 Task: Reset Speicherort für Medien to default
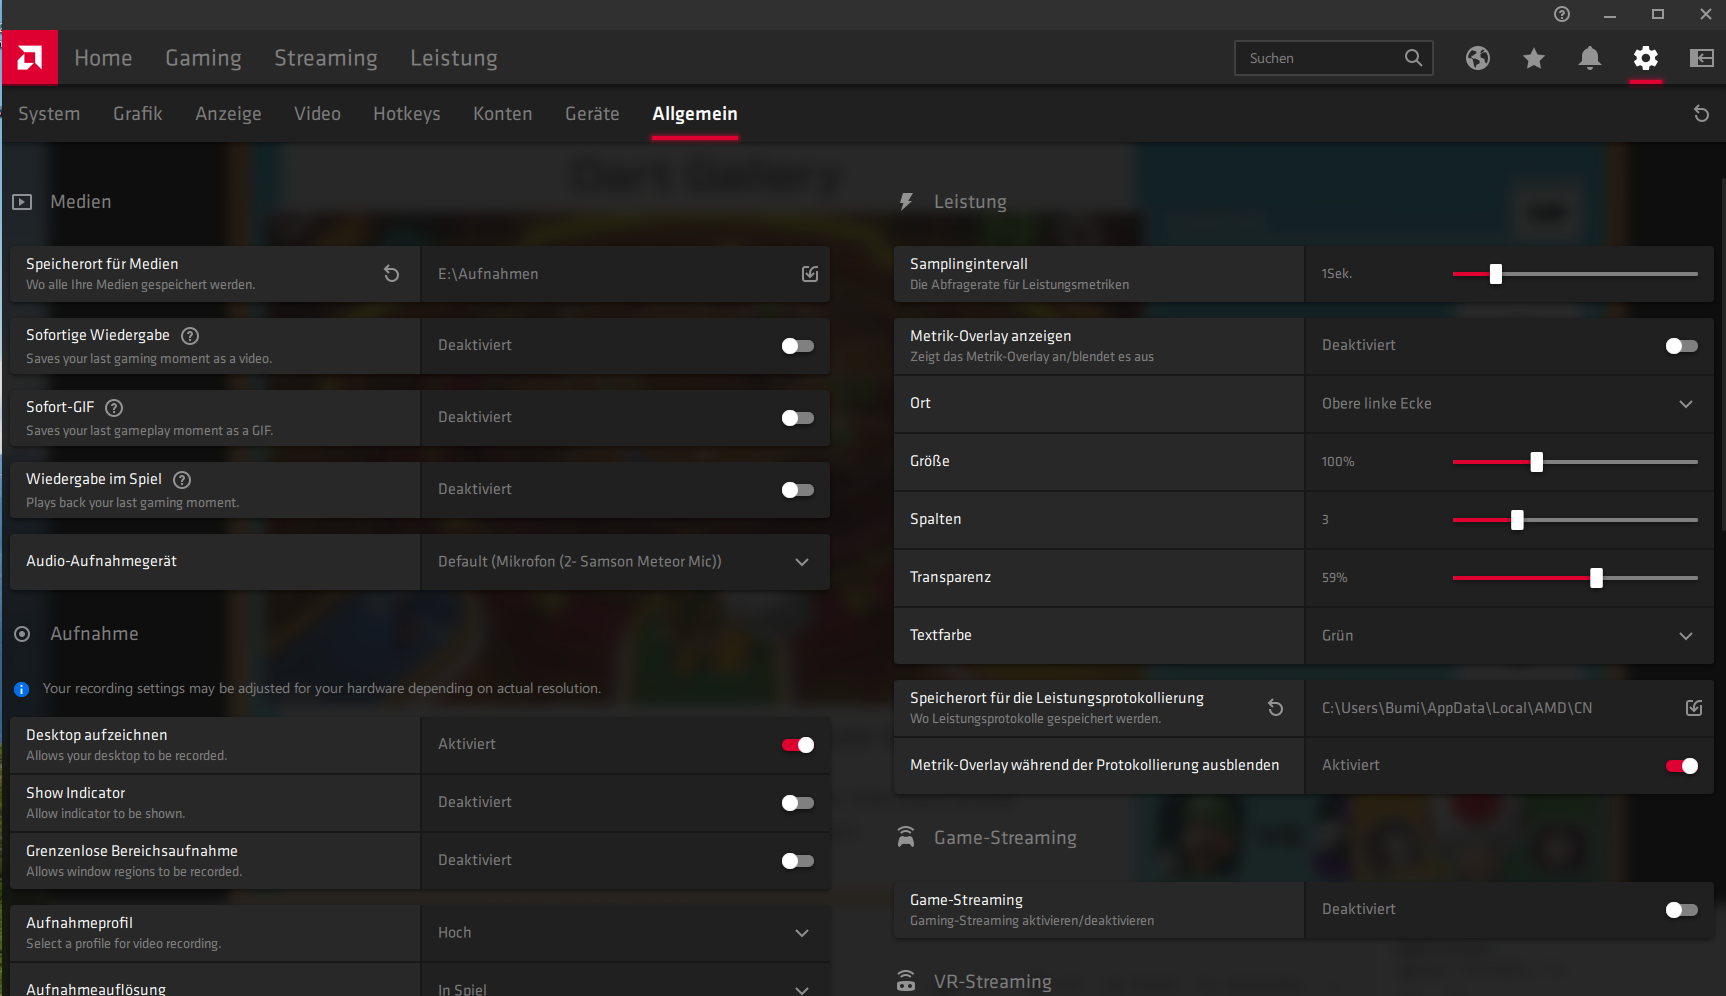(x=392, y=274)
